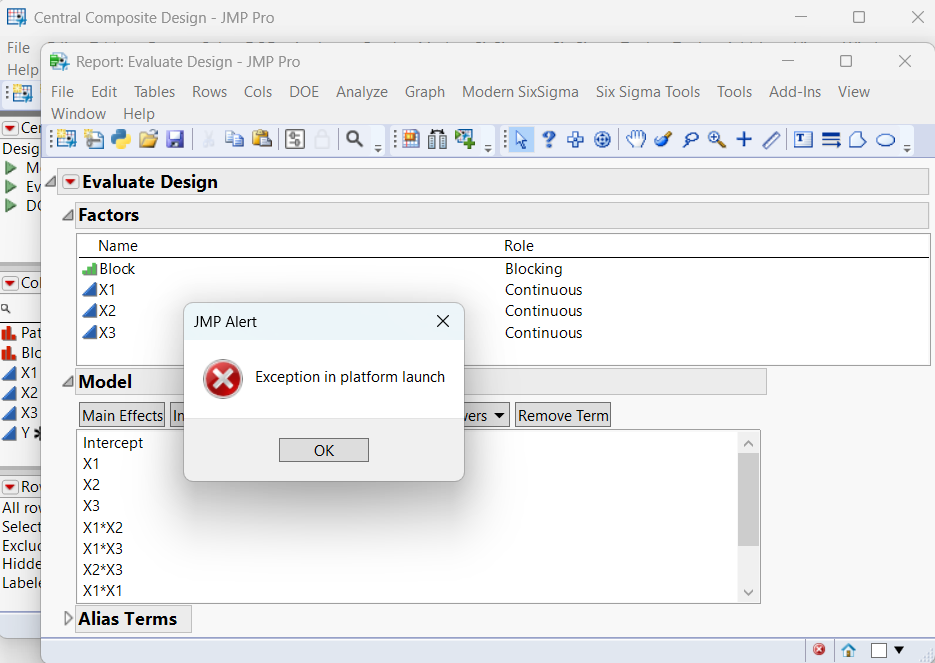Screen dimensions: 935x663
Task: Select the Scroller target tool
Action: tap(603, 140)
